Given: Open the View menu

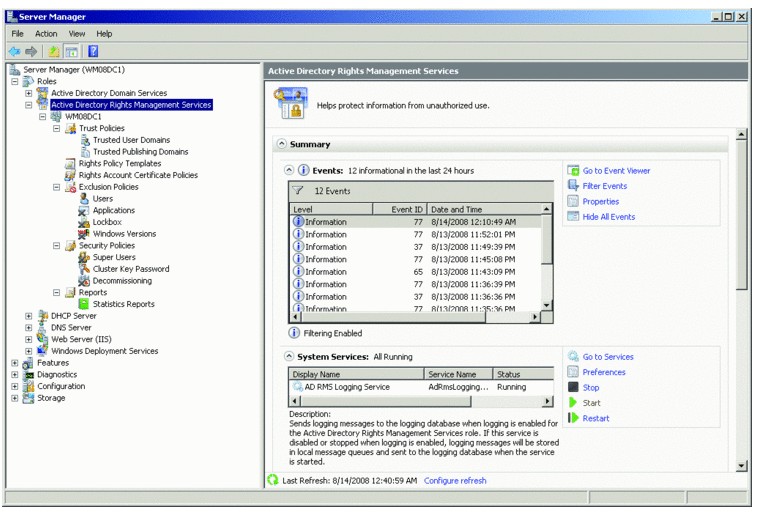Looking at the screenshot, I should [x=77, y=33].
